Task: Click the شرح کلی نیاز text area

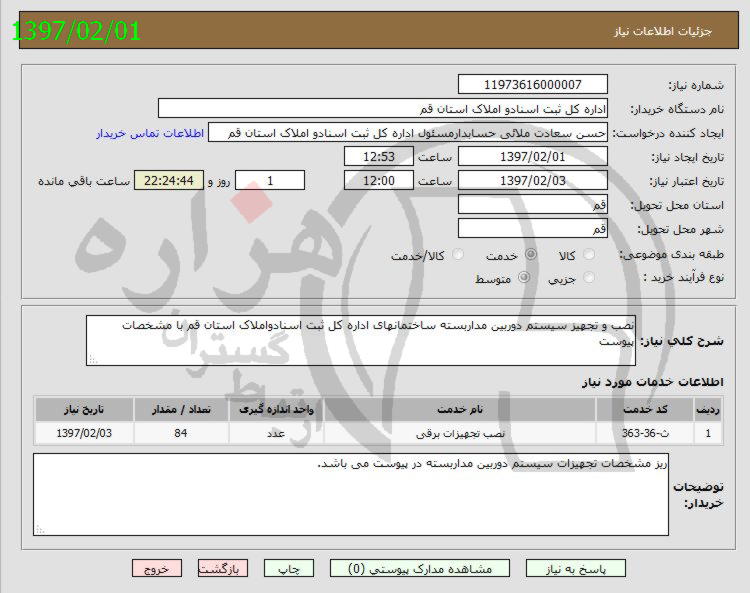Action: click(361, 340)
